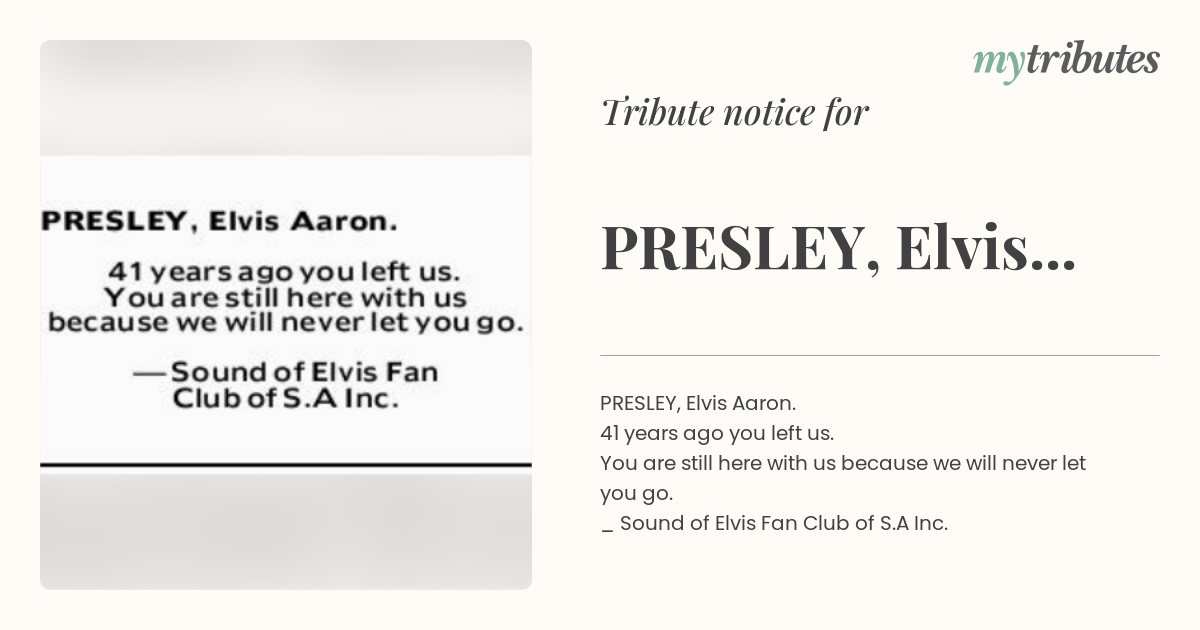Click "41 years ago you left us." in clipping
Viewport: 1200px width, 630px height.
284,271
